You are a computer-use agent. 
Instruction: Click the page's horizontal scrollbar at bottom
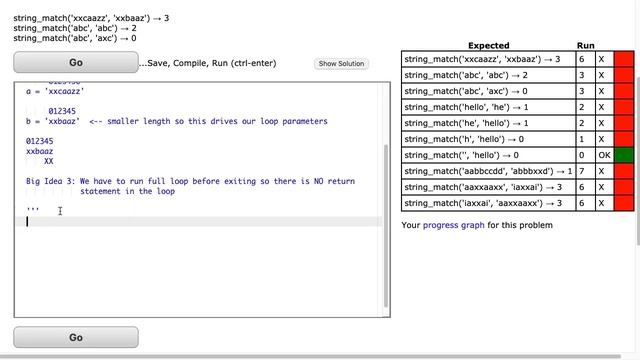point(310,356)
